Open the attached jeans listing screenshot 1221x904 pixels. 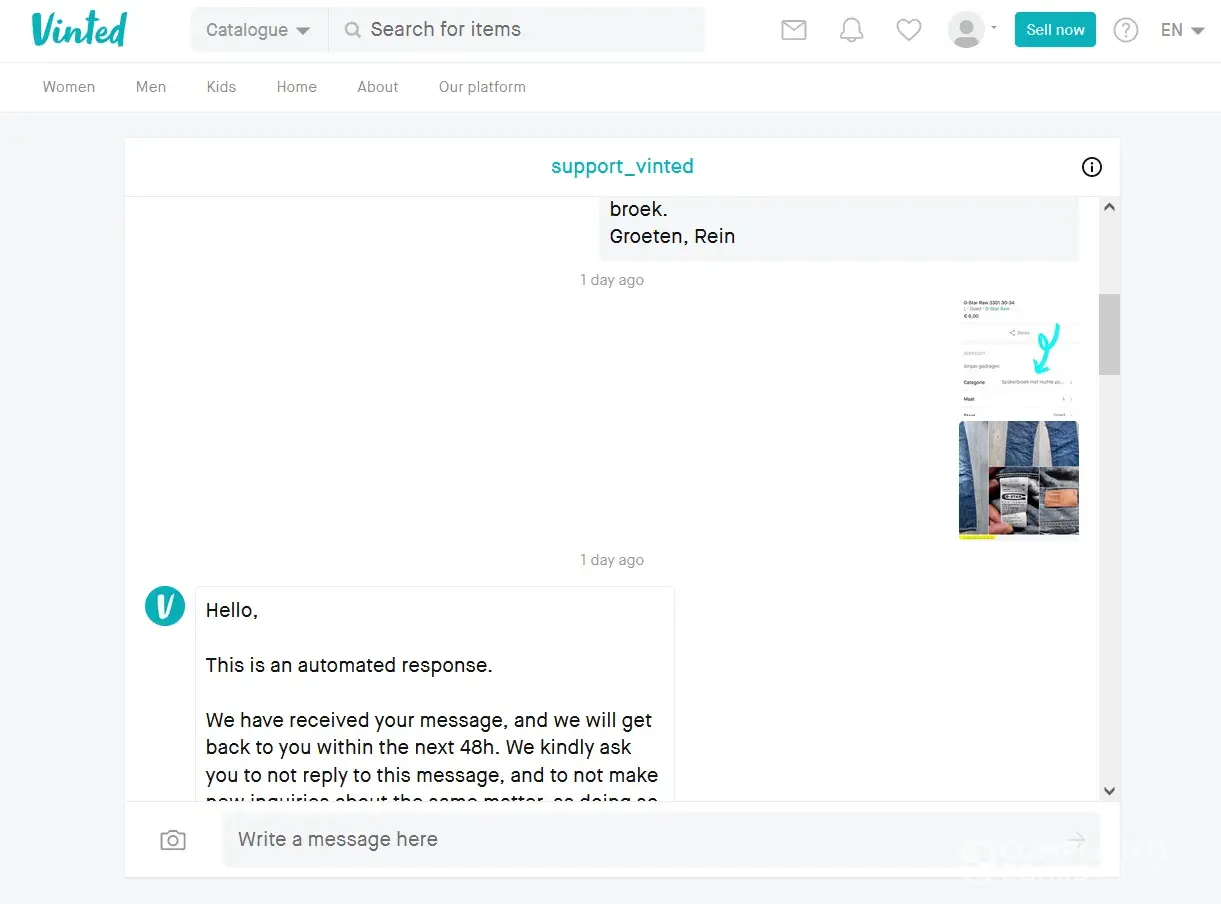(x=1018, y=418)
